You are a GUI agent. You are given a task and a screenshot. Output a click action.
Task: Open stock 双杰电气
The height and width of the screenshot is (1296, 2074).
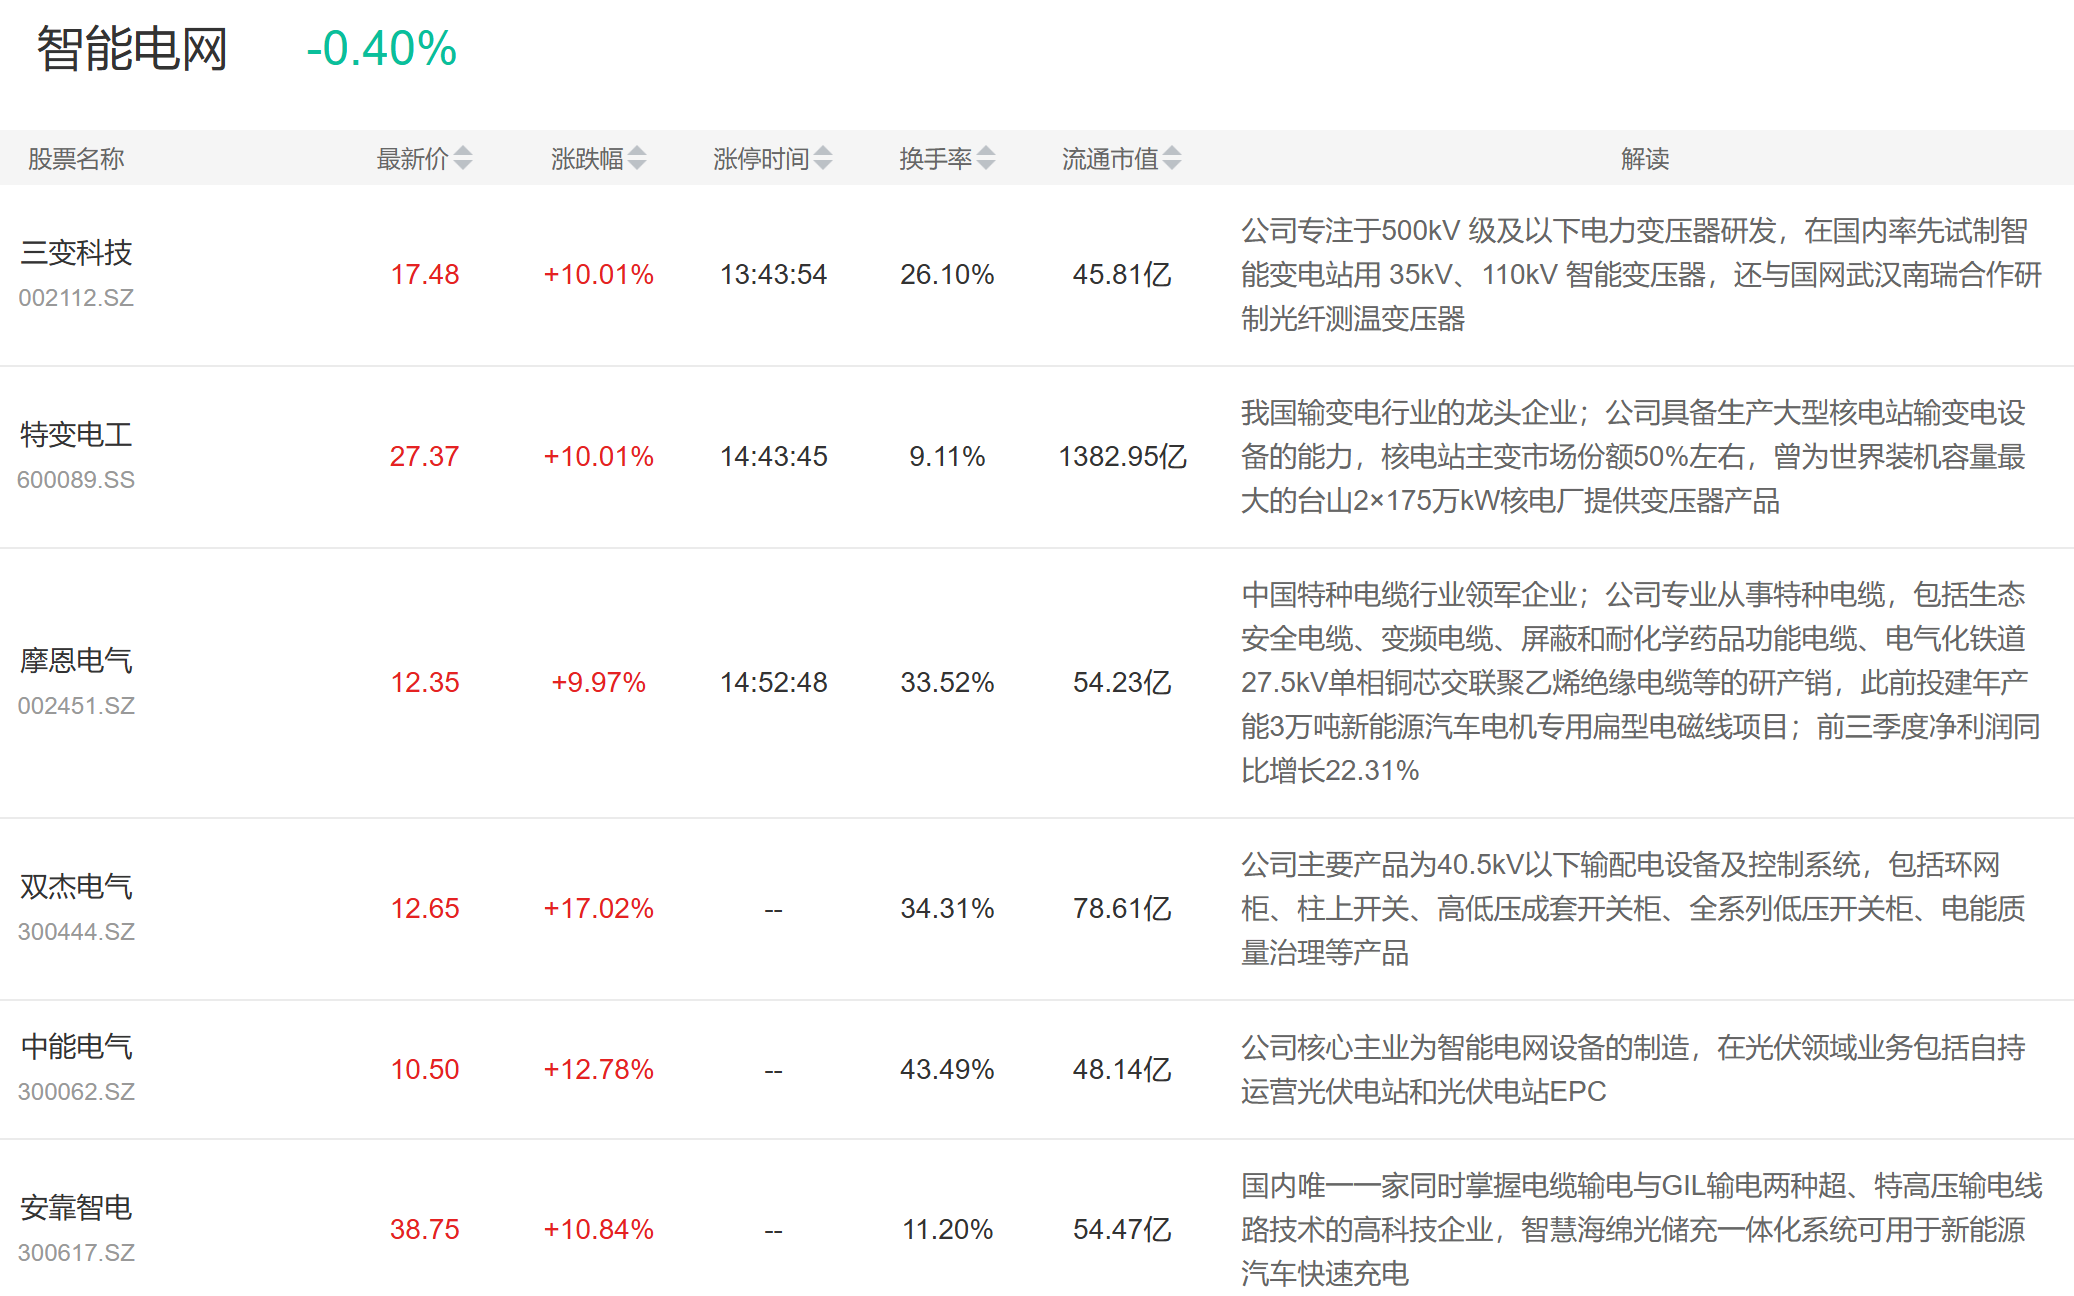click(76, 887)
